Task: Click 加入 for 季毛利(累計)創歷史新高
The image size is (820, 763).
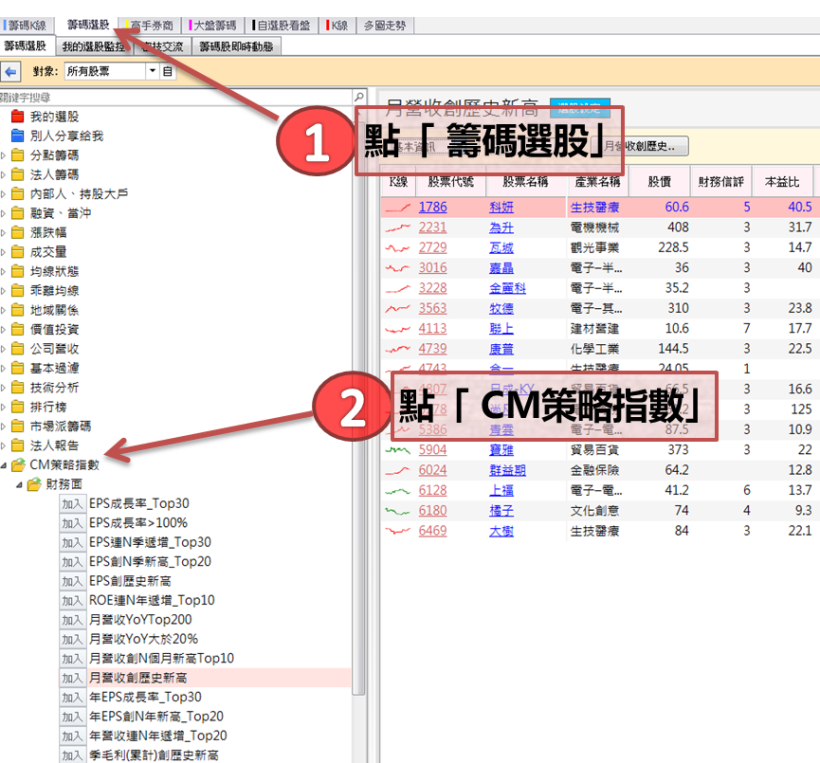Action: (72, 755)
